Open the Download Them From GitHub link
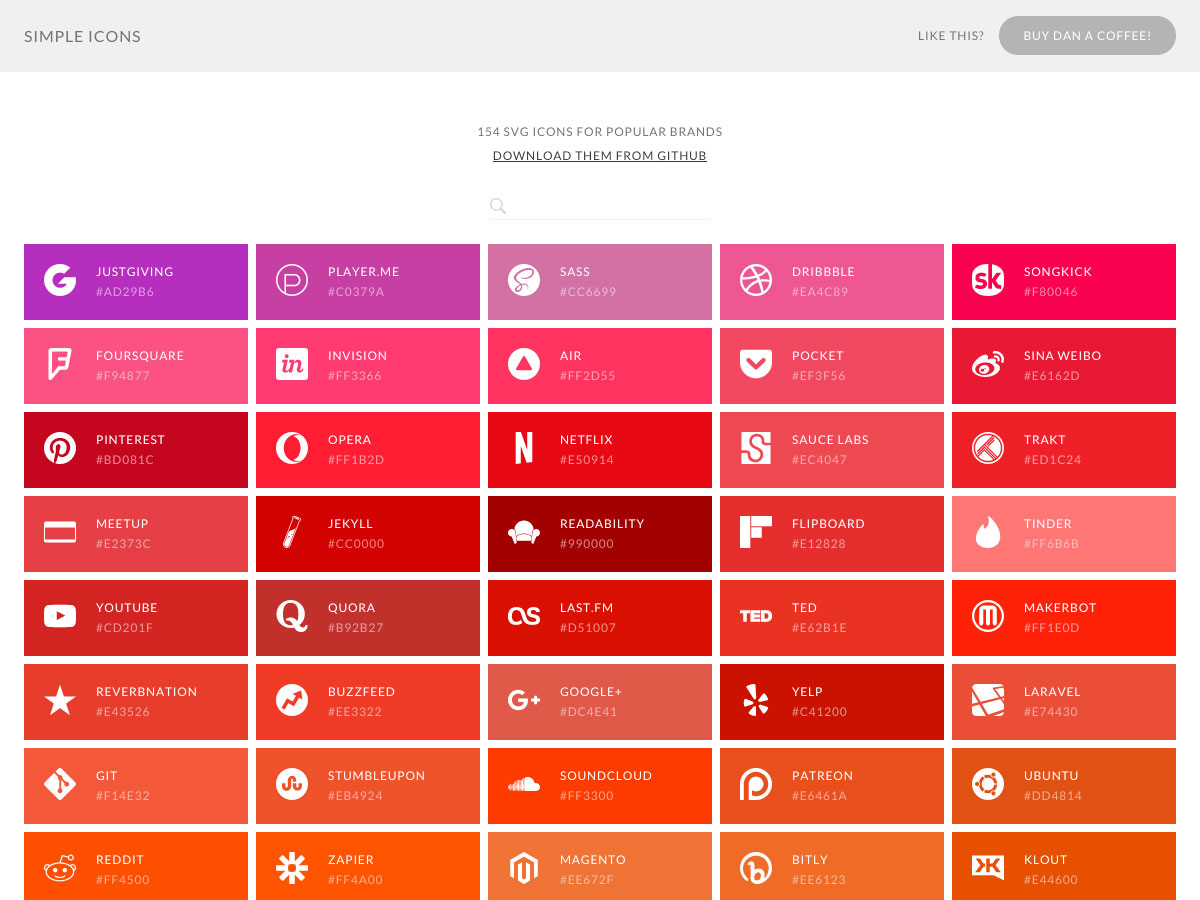Image resolution: width=1200 pixels, height=900 pixels. click(x=600, y=156)
